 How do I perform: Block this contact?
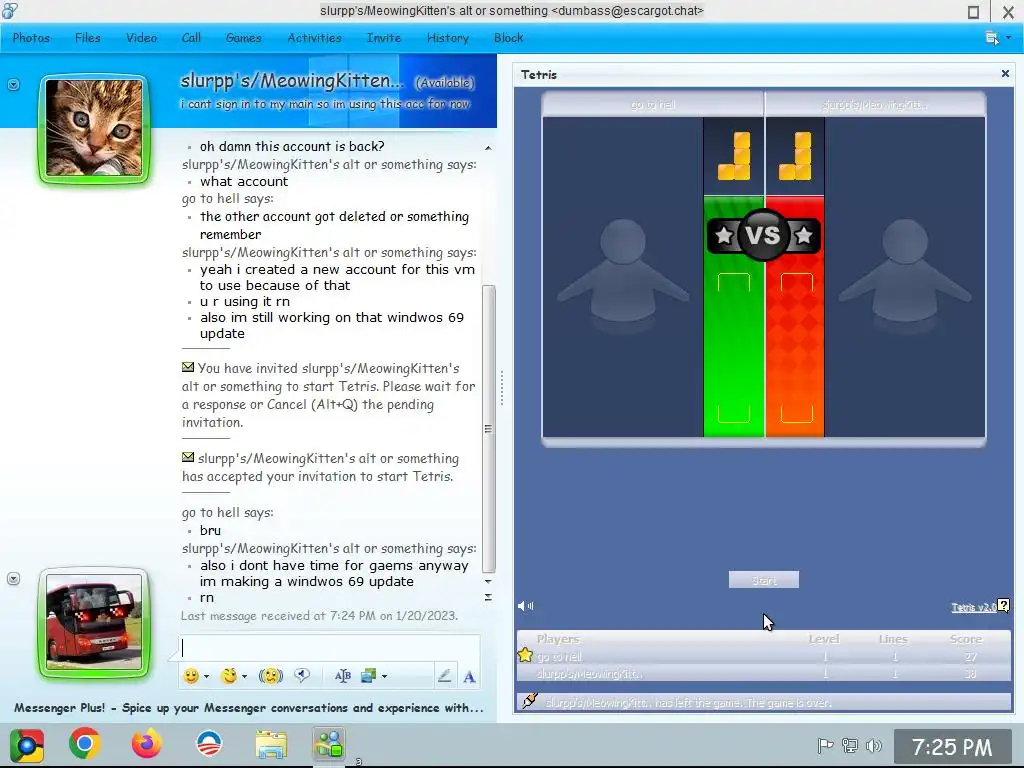508,38
